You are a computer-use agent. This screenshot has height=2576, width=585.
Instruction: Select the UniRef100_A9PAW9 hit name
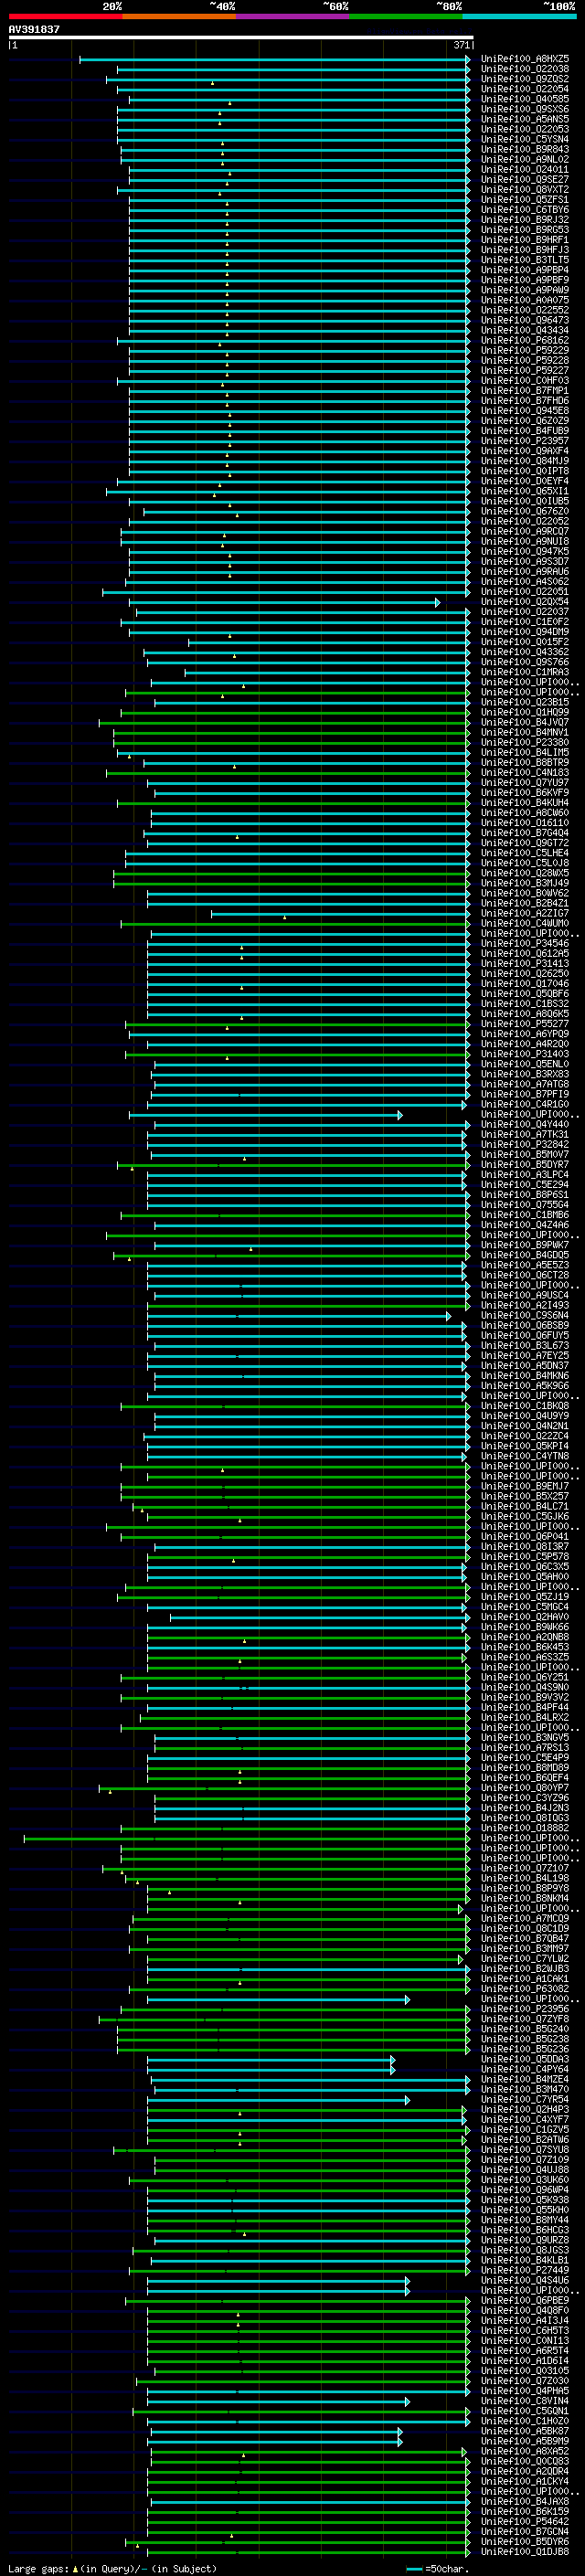(525, 290)
